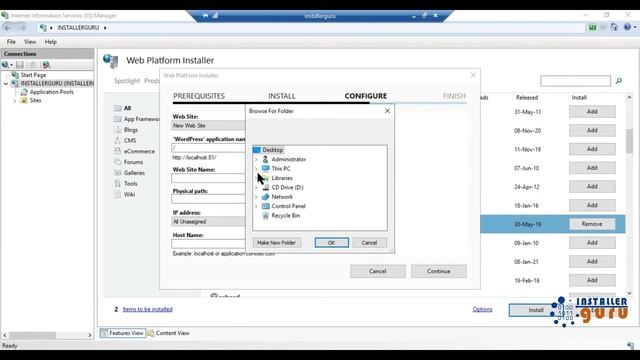
Task: Click Make New Folder button
Action: pyautogui.click(x=276, y=242)
